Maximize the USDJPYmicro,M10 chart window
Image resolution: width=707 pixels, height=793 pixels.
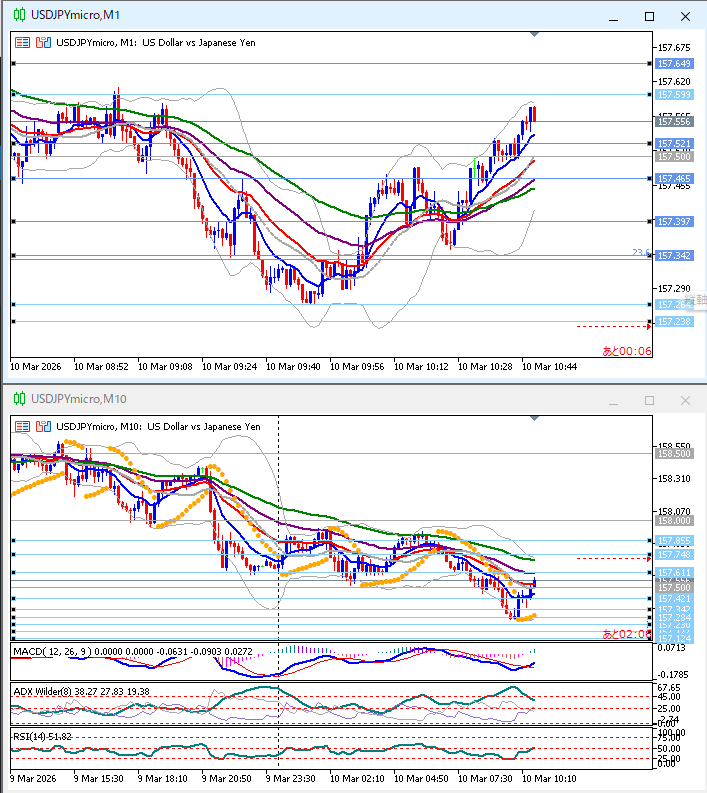point(650,400)
